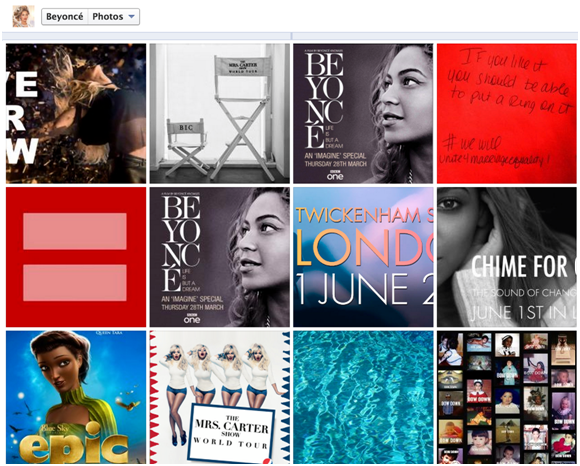580x466 pixels.
Task: Open the Epic movie poster photo
Action: 76,397
